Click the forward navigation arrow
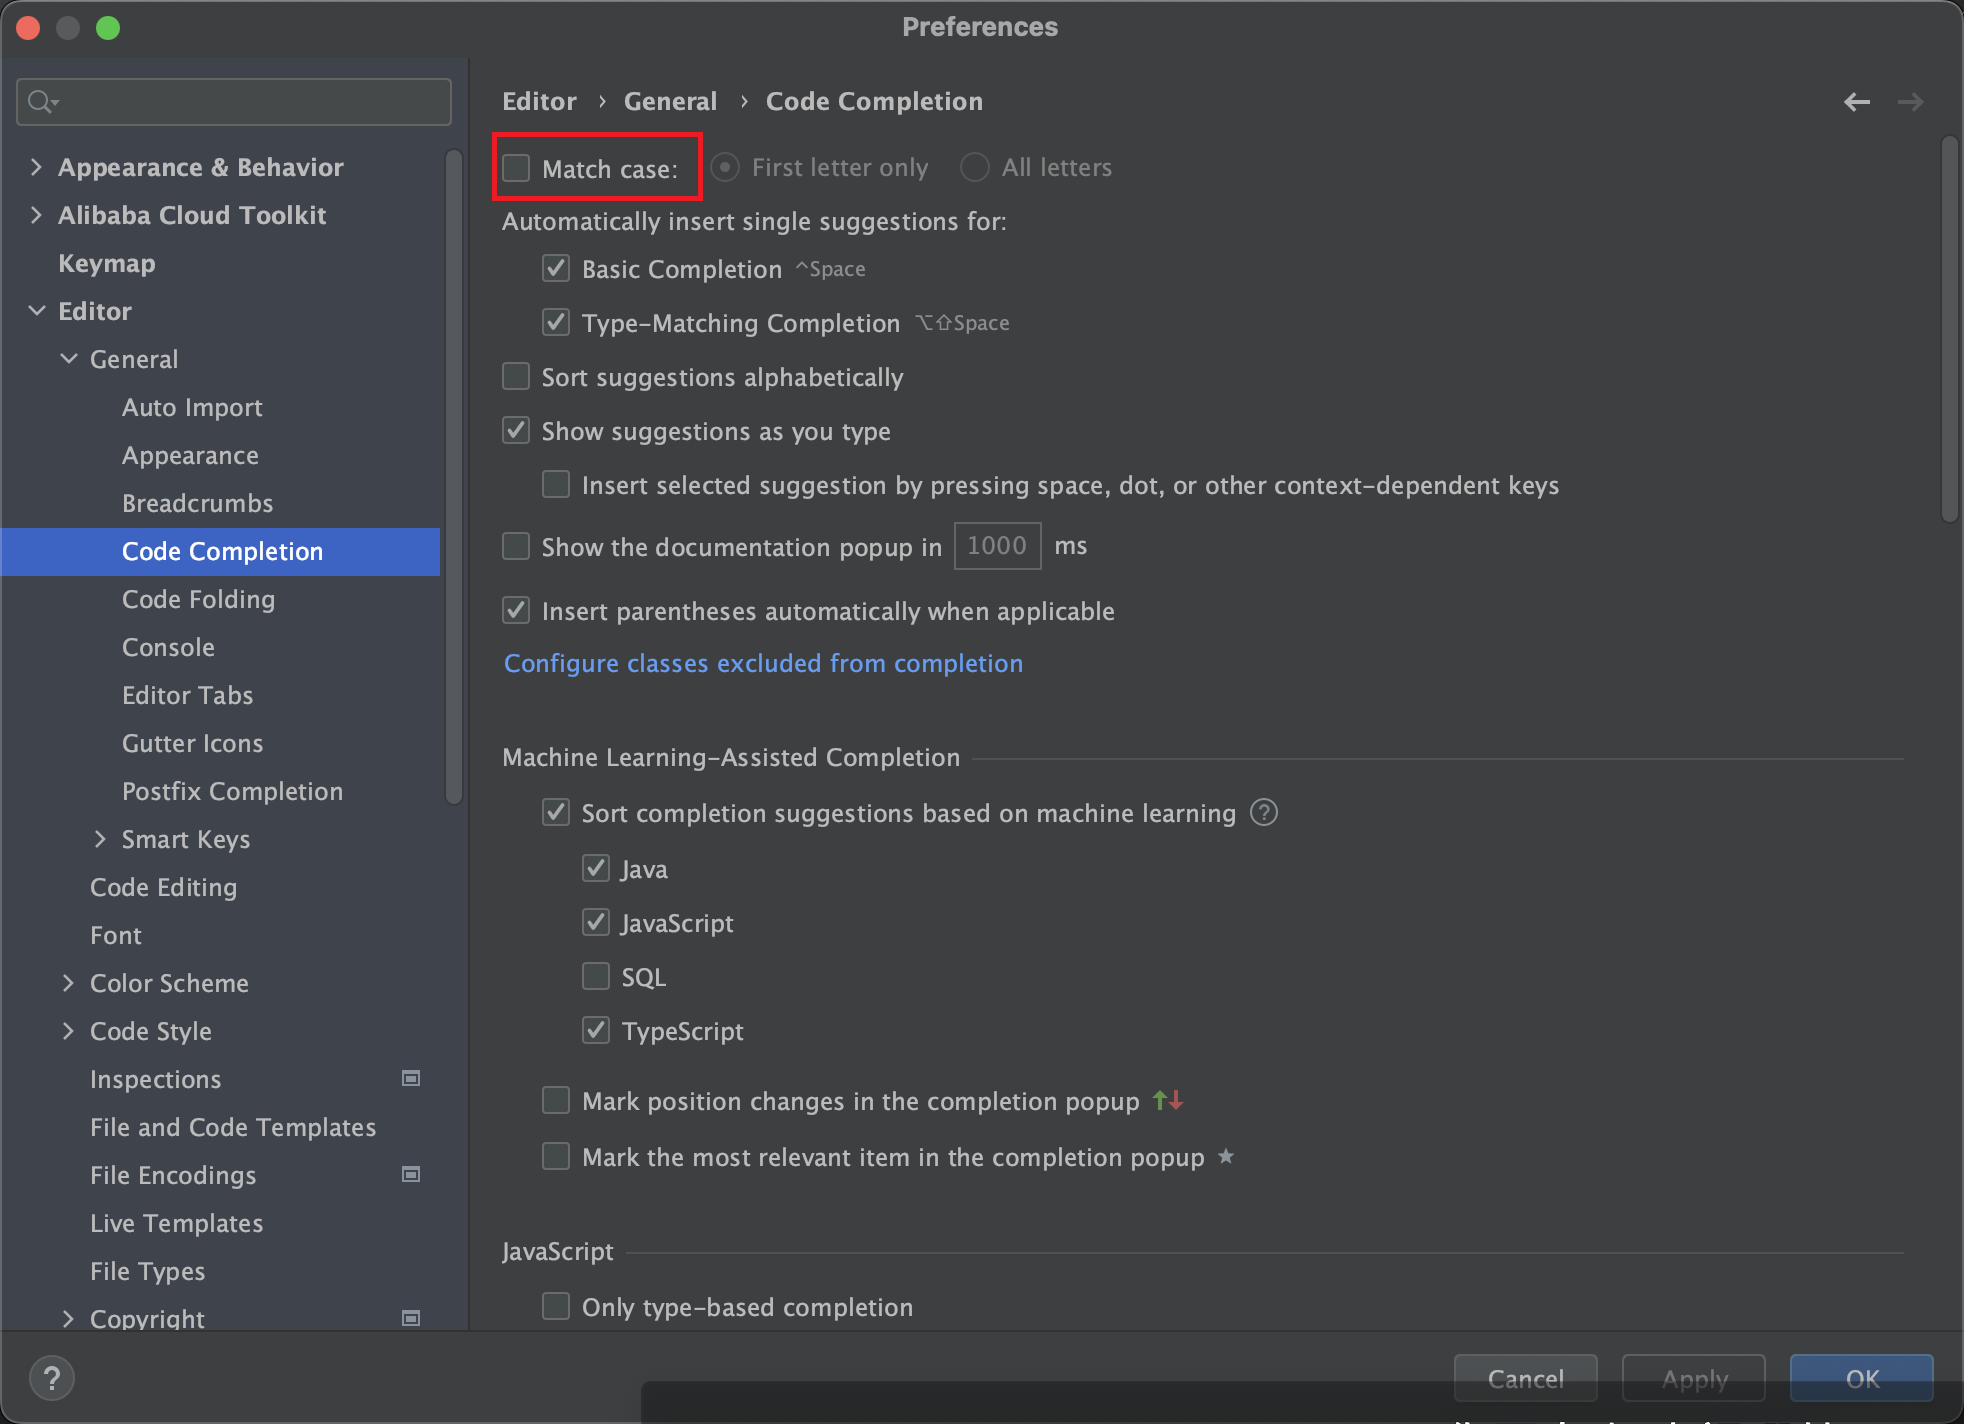The height and width of the screenshot is (1424, 1964). point(1910,102)
